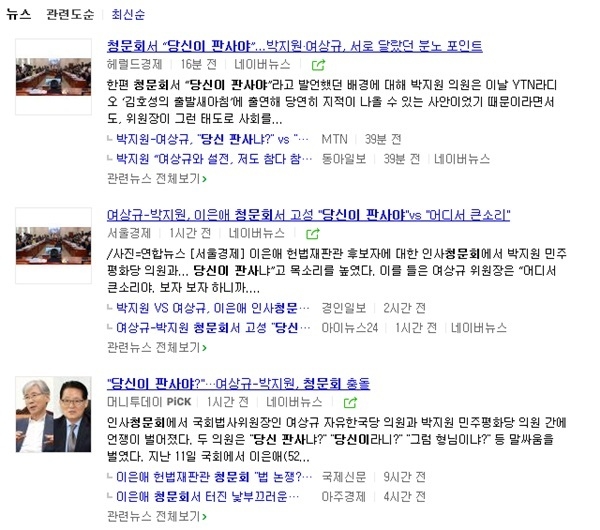Open headline "당신이 판사야?" 여상규-박지원 청문회 충돌
The height and width of the screenshot is (530, 600).
click(x=238, y=383)
